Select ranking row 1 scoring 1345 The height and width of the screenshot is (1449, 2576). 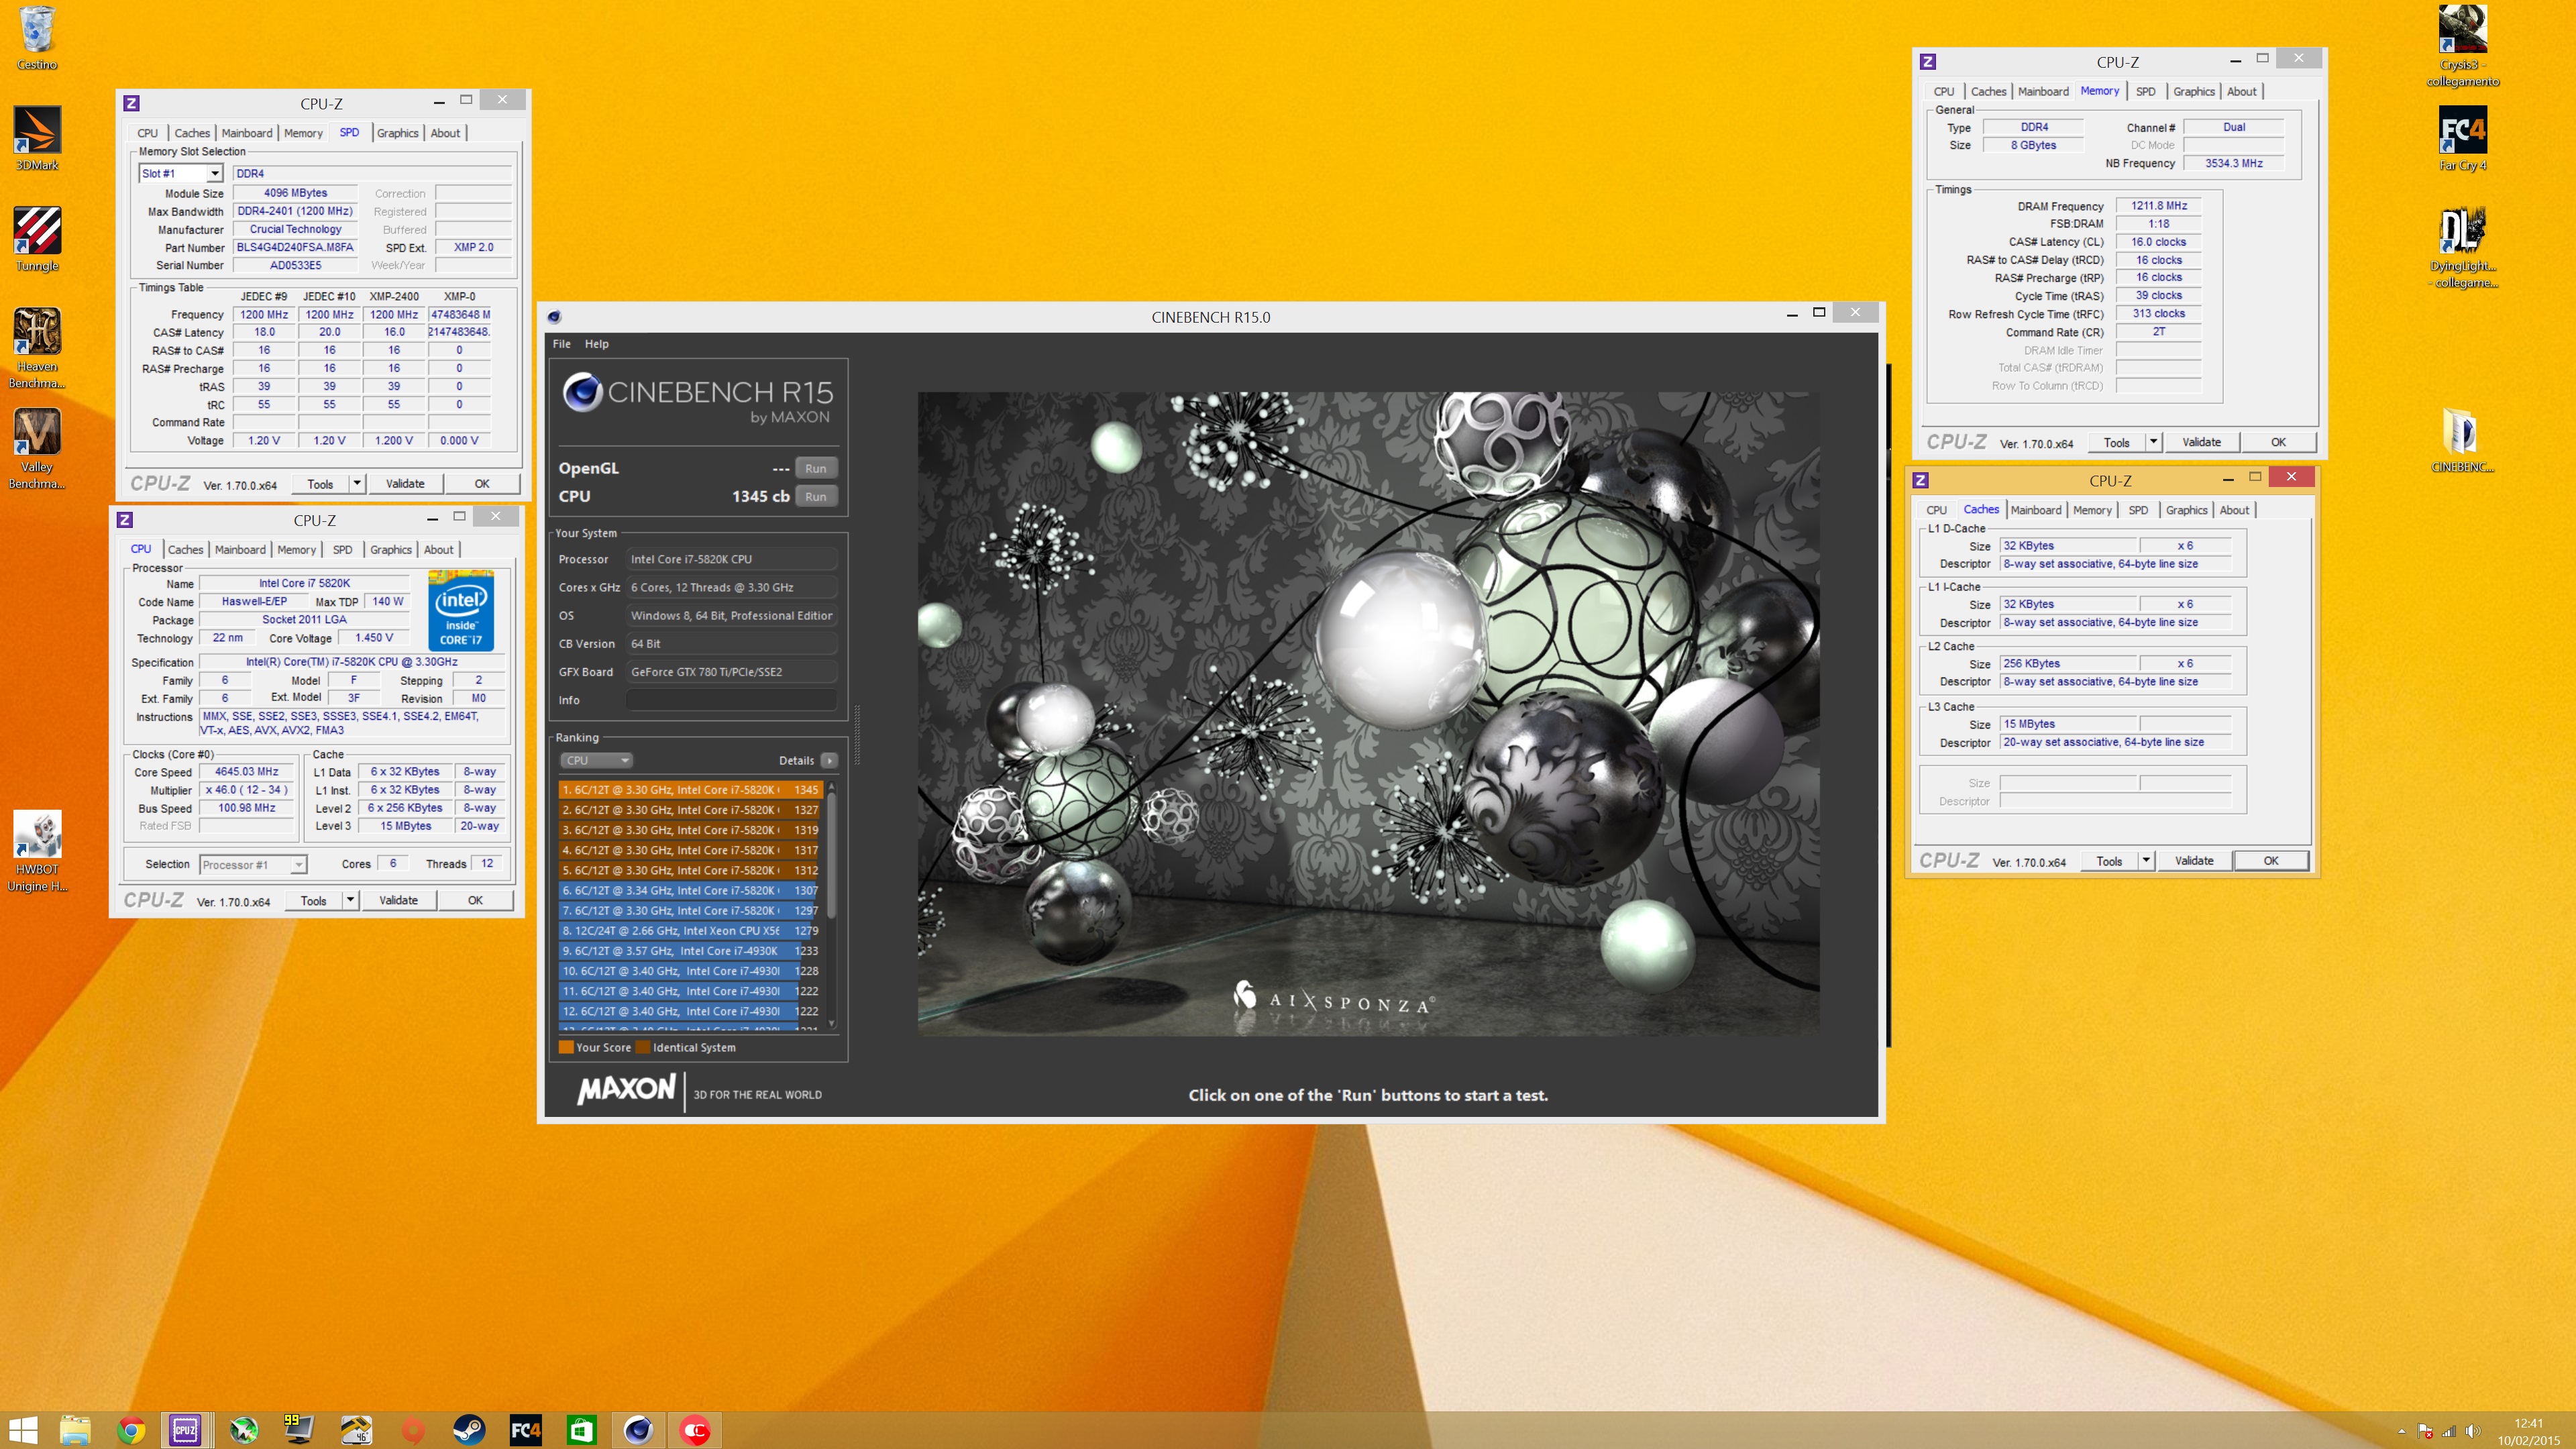pos(690,789)
